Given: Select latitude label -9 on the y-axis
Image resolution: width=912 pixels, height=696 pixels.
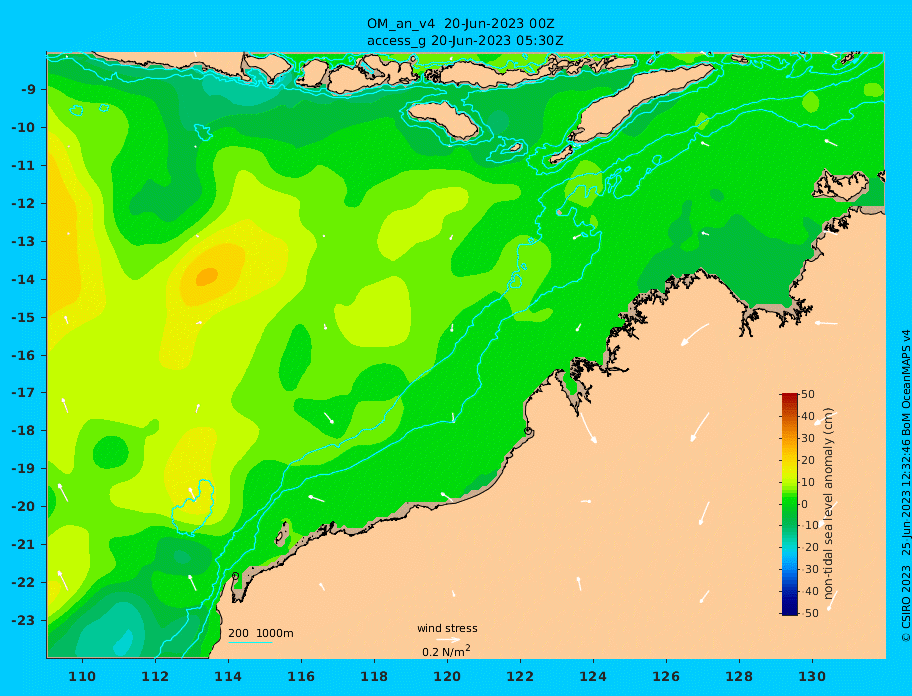Looking at the screenshot, I should 29,90.
